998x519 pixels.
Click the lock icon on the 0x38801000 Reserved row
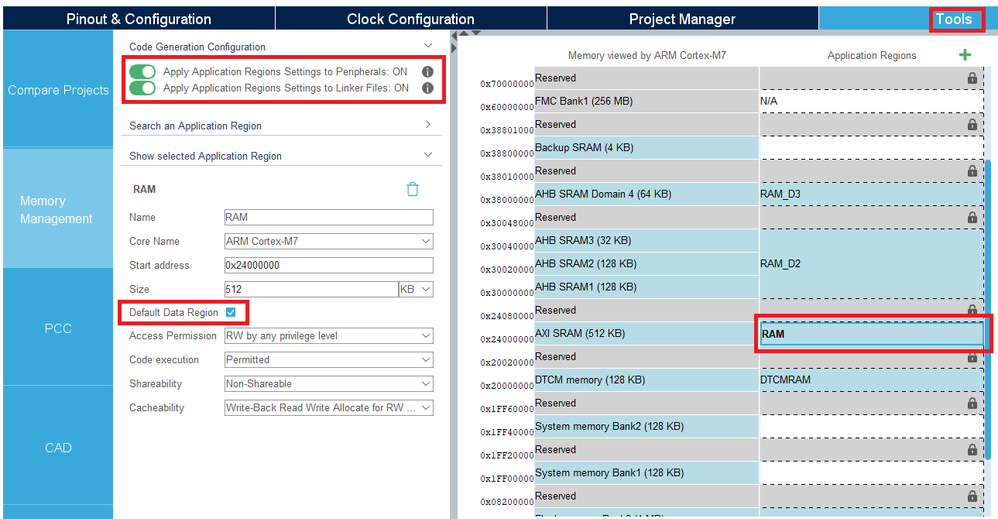pyautogui.click(x=972, y=125)
